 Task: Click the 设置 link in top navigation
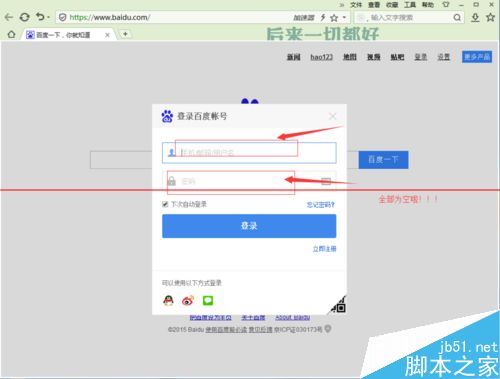pyautogui.click(x=444, y=57)
